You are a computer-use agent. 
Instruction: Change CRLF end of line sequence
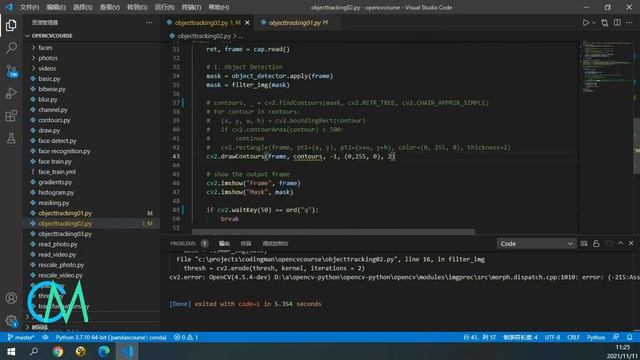tap(573, 337)
